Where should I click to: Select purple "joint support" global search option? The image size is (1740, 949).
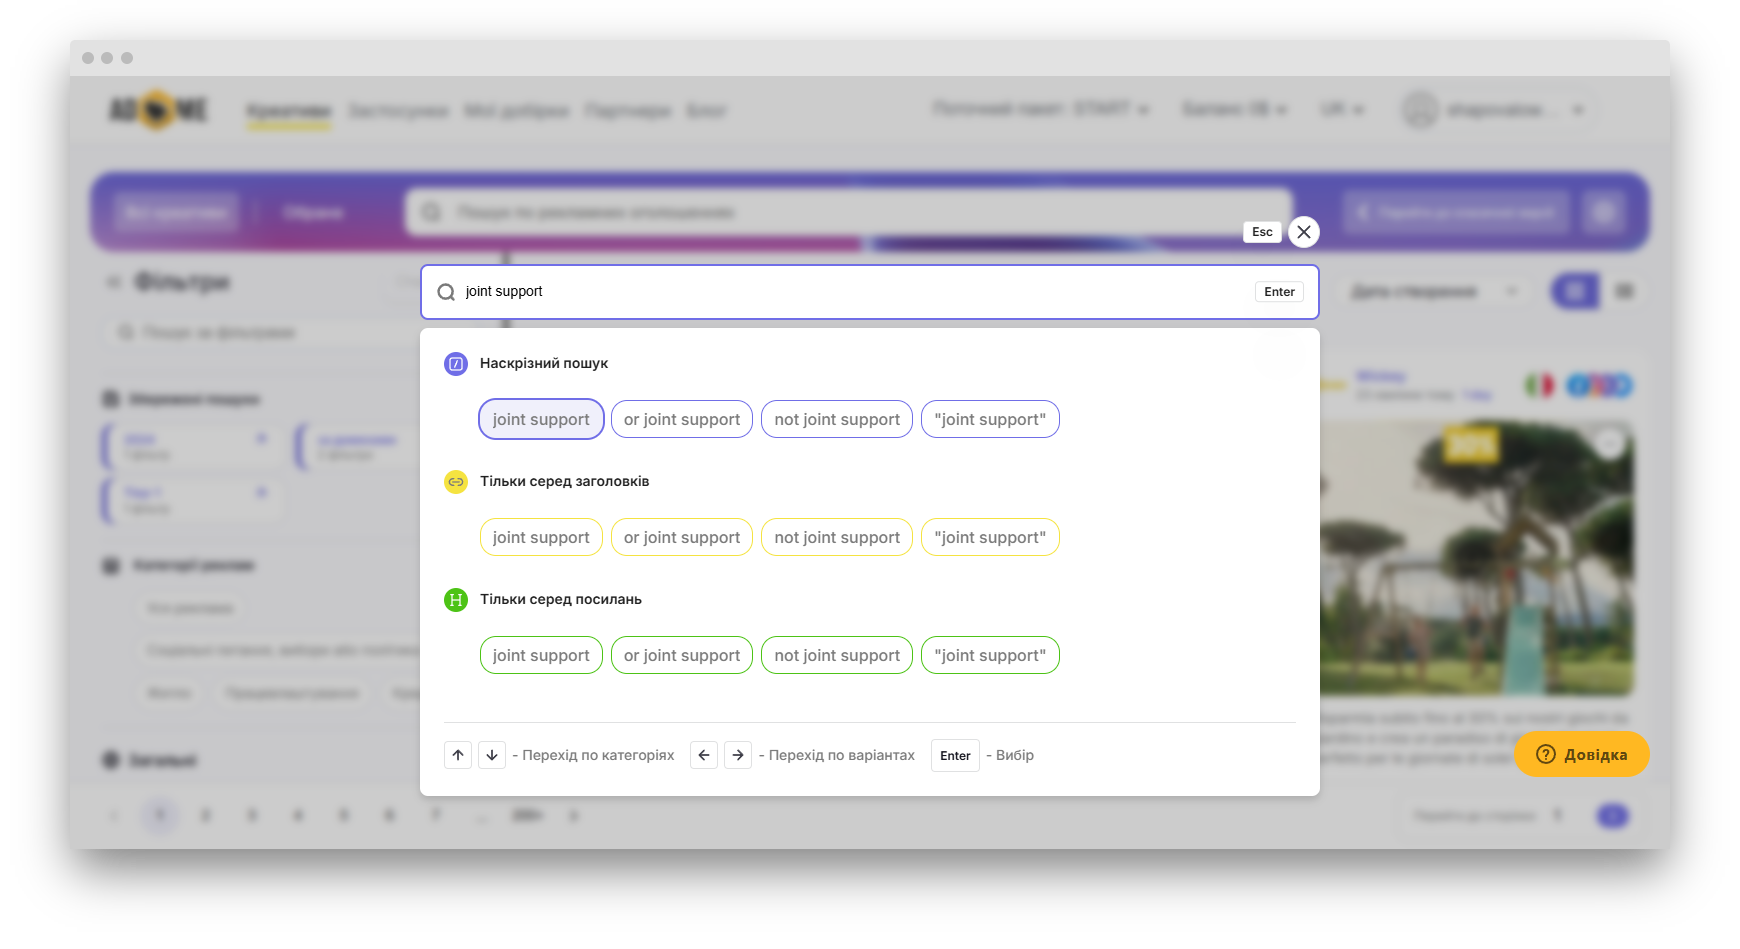click(541, 419)
